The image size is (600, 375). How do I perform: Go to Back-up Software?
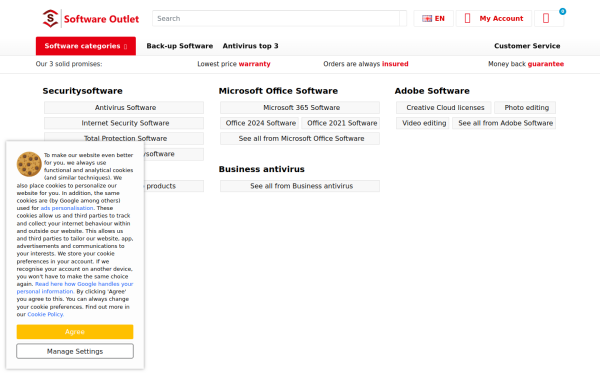coord(179,46)
